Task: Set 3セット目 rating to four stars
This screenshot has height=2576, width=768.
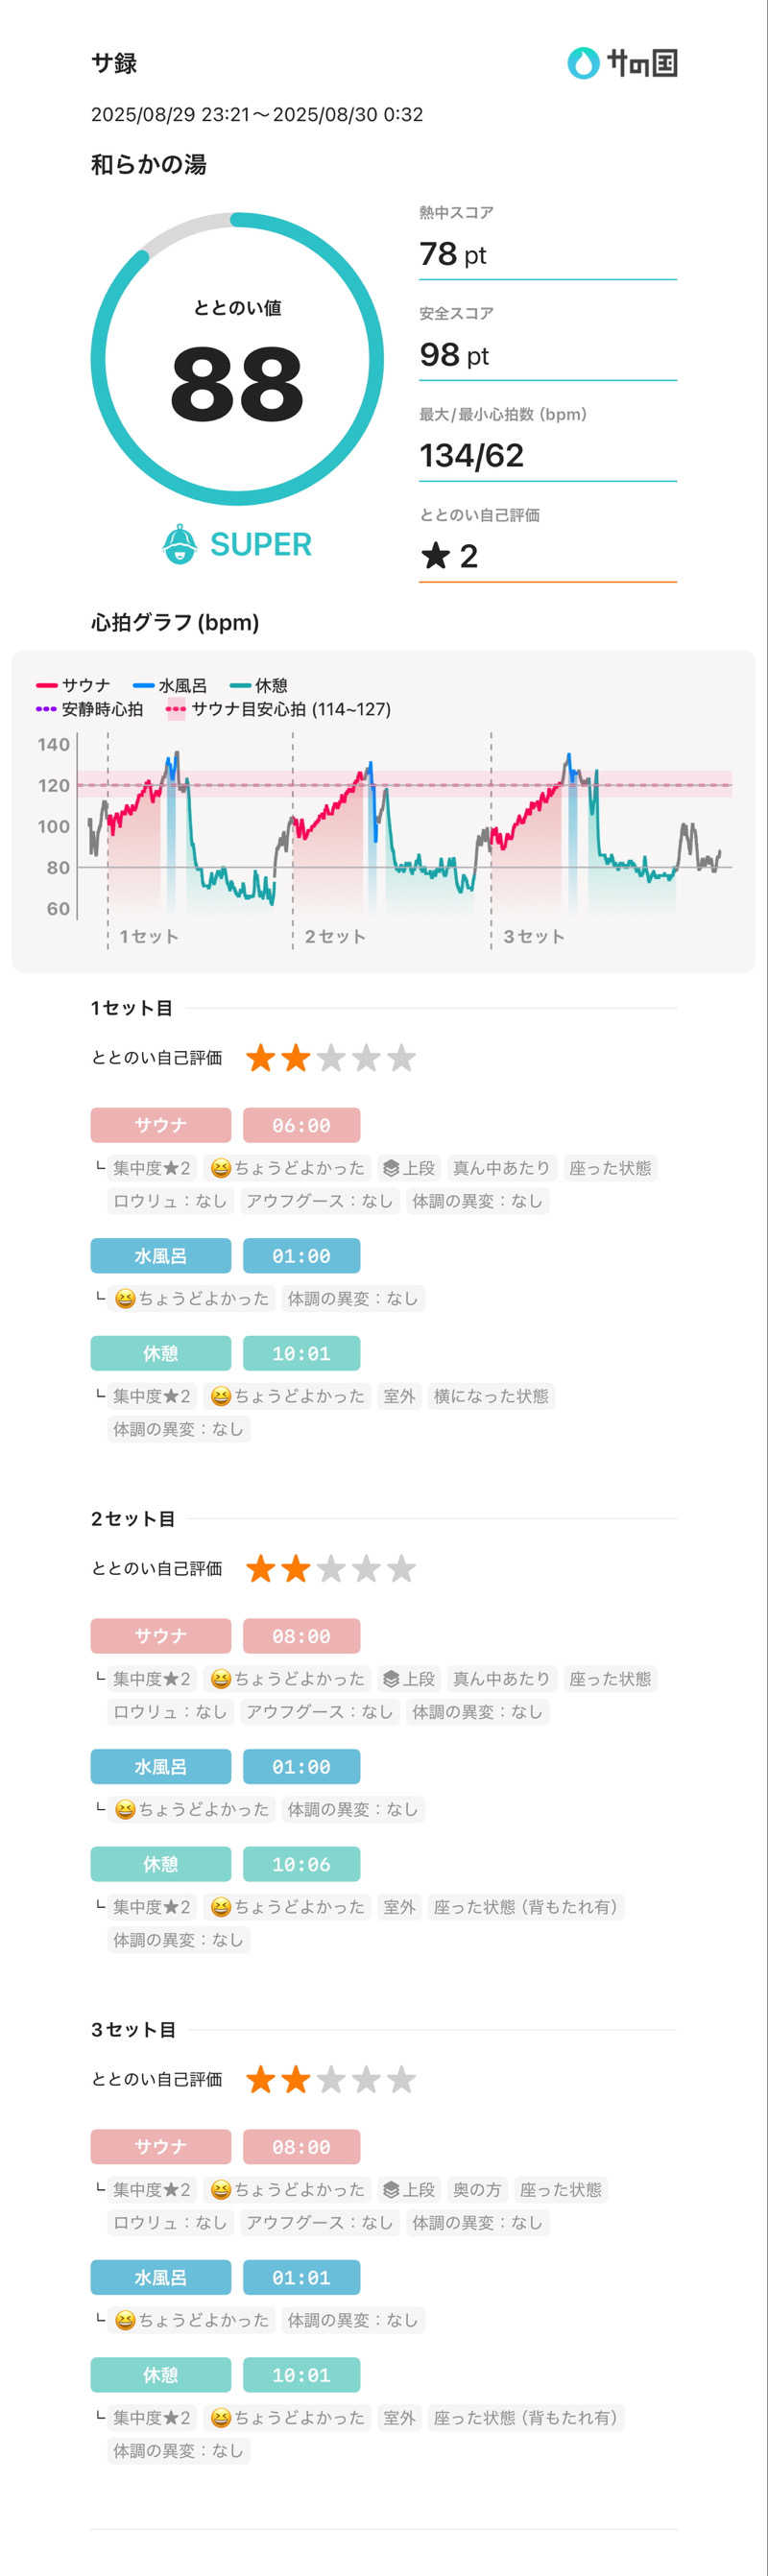Action: pyautogui.click(x=366, y=2080)
